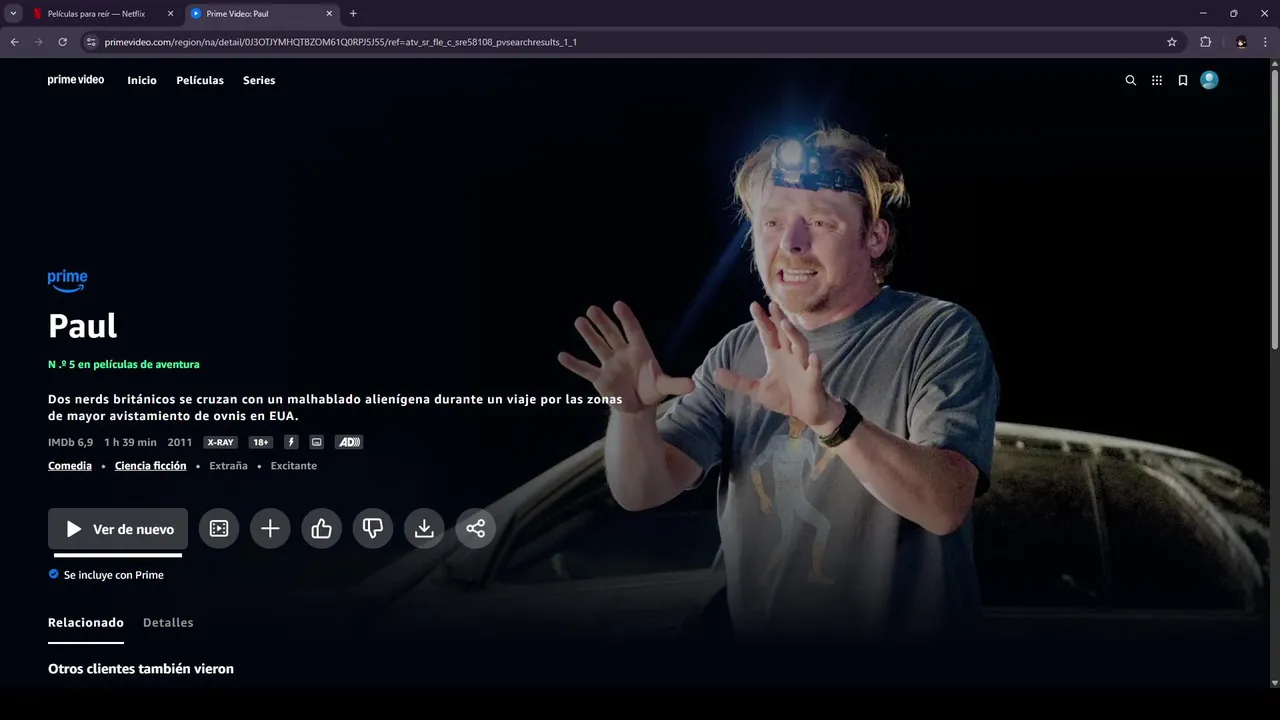This screenshot has height=720, width=1280.
Task: Click the AD audio description badge
Action: (348, 442)
